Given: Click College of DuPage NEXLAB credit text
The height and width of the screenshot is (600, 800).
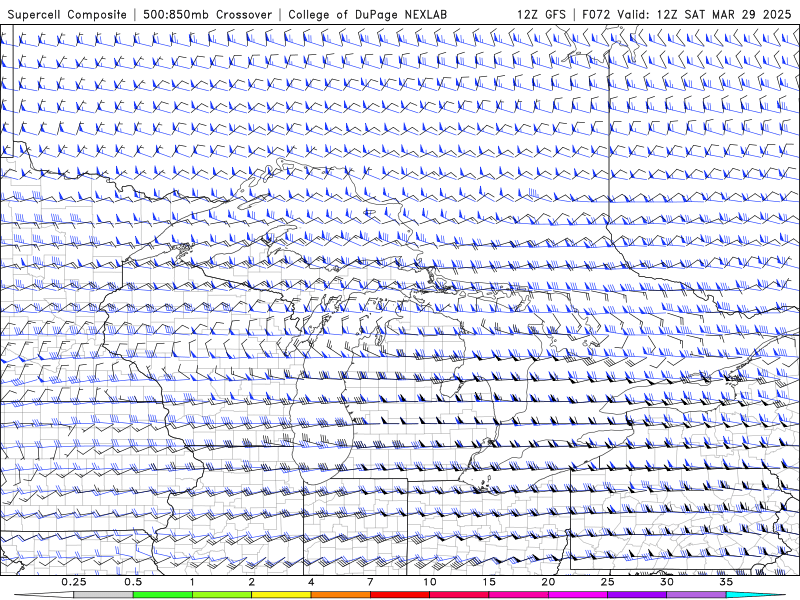Looking at the screenshot, I should pyautogui.click(x=367, y=14).
